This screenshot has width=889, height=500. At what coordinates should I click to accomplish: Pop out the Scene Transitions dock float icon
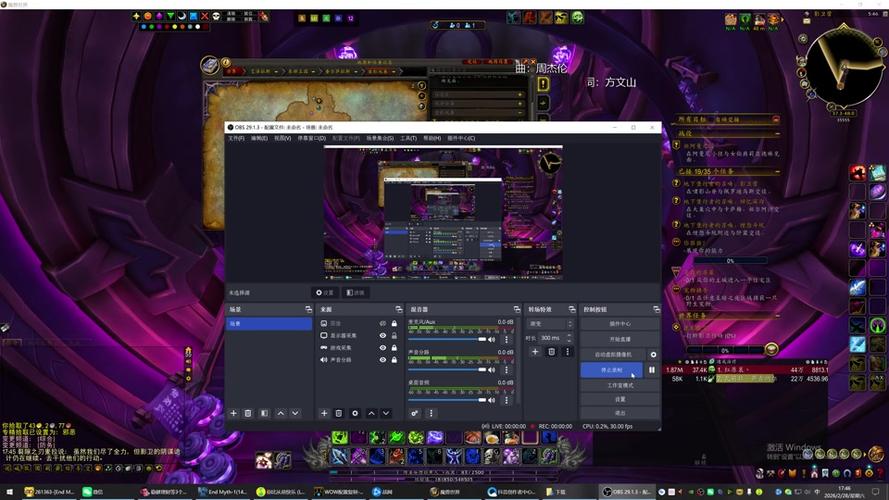[x=572, y=309]
